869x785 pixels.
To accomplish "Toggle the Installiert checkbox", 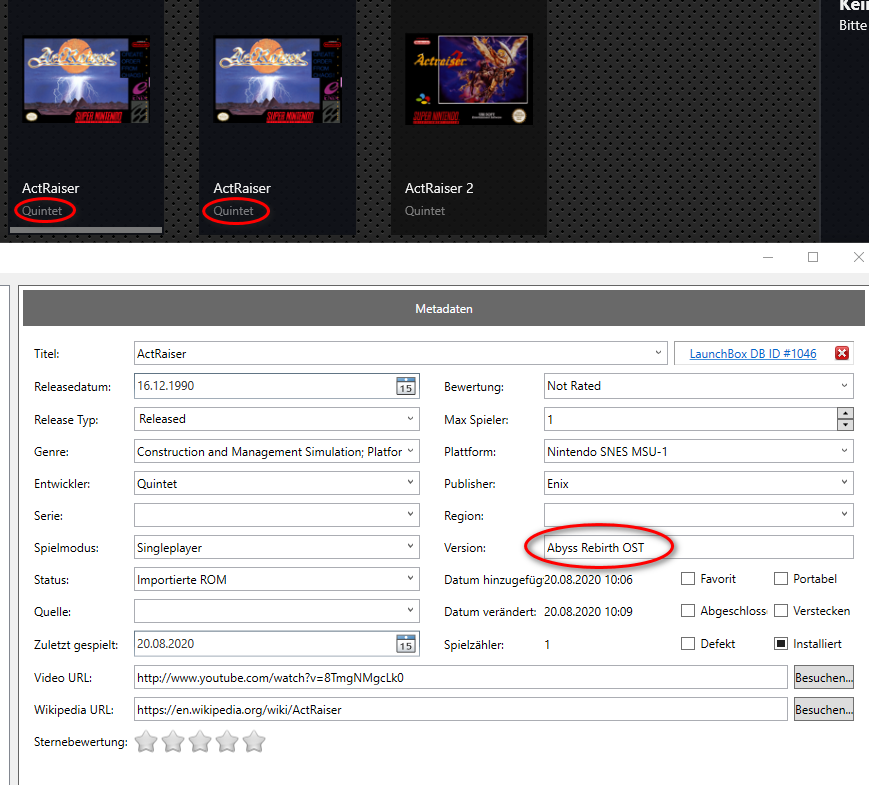I will click(781, 644).
